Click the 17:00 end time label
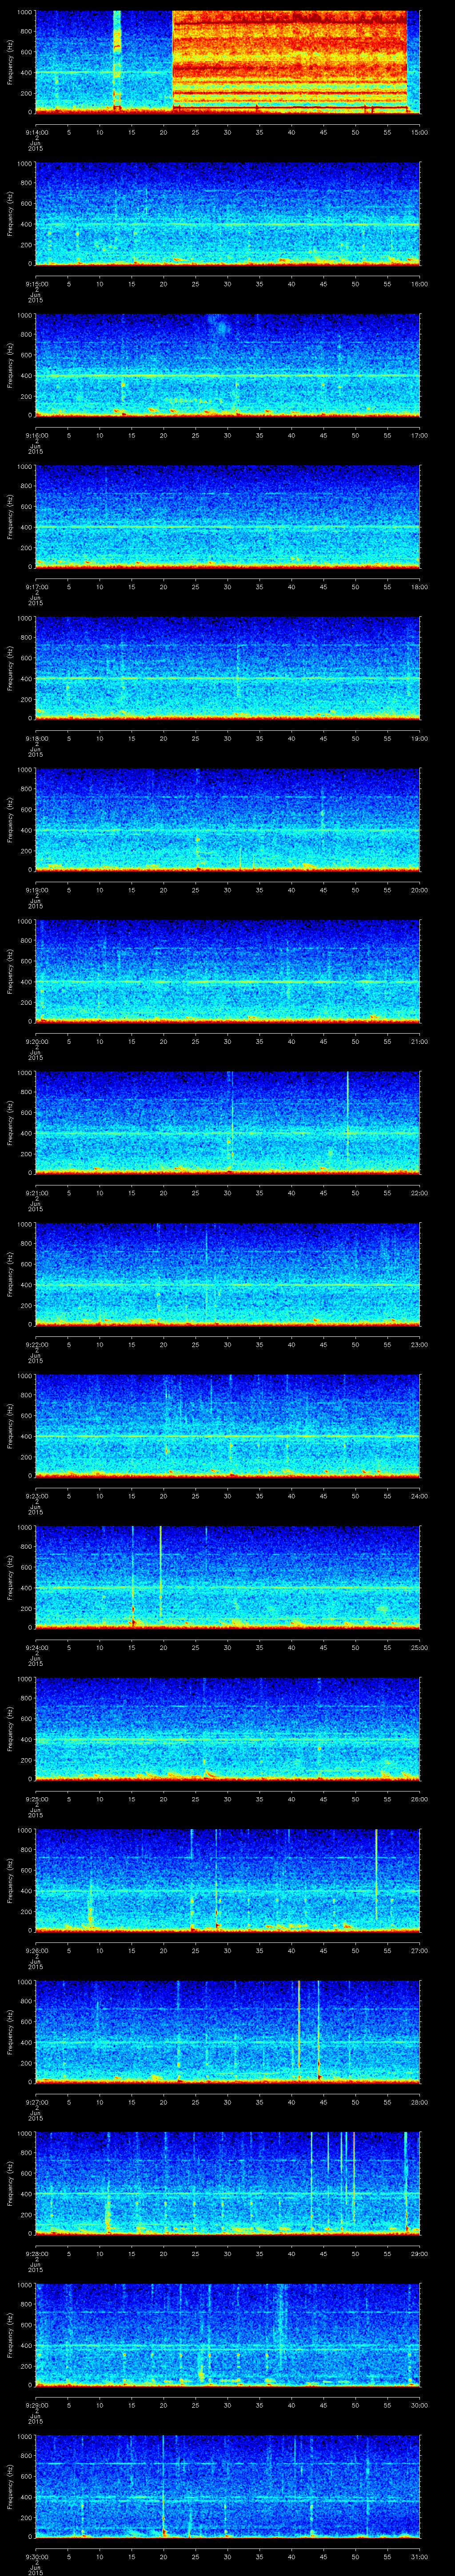The image size is (455, 2576). tap(420, 435)
